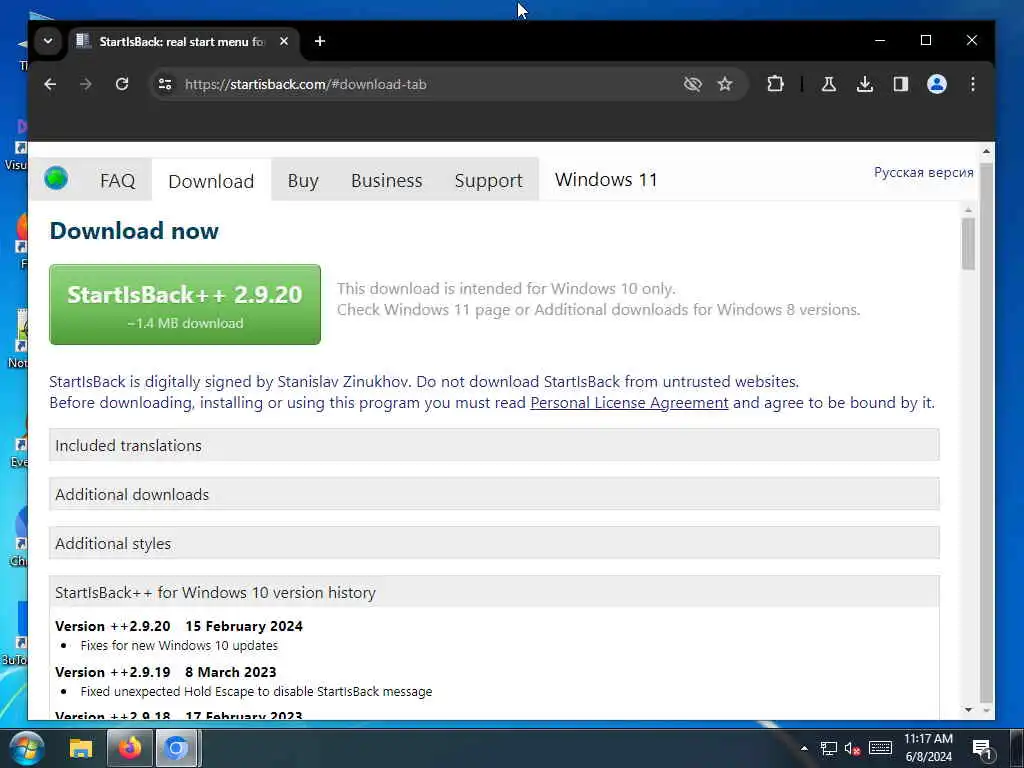Click the browser forward arrow

(86, 84)
